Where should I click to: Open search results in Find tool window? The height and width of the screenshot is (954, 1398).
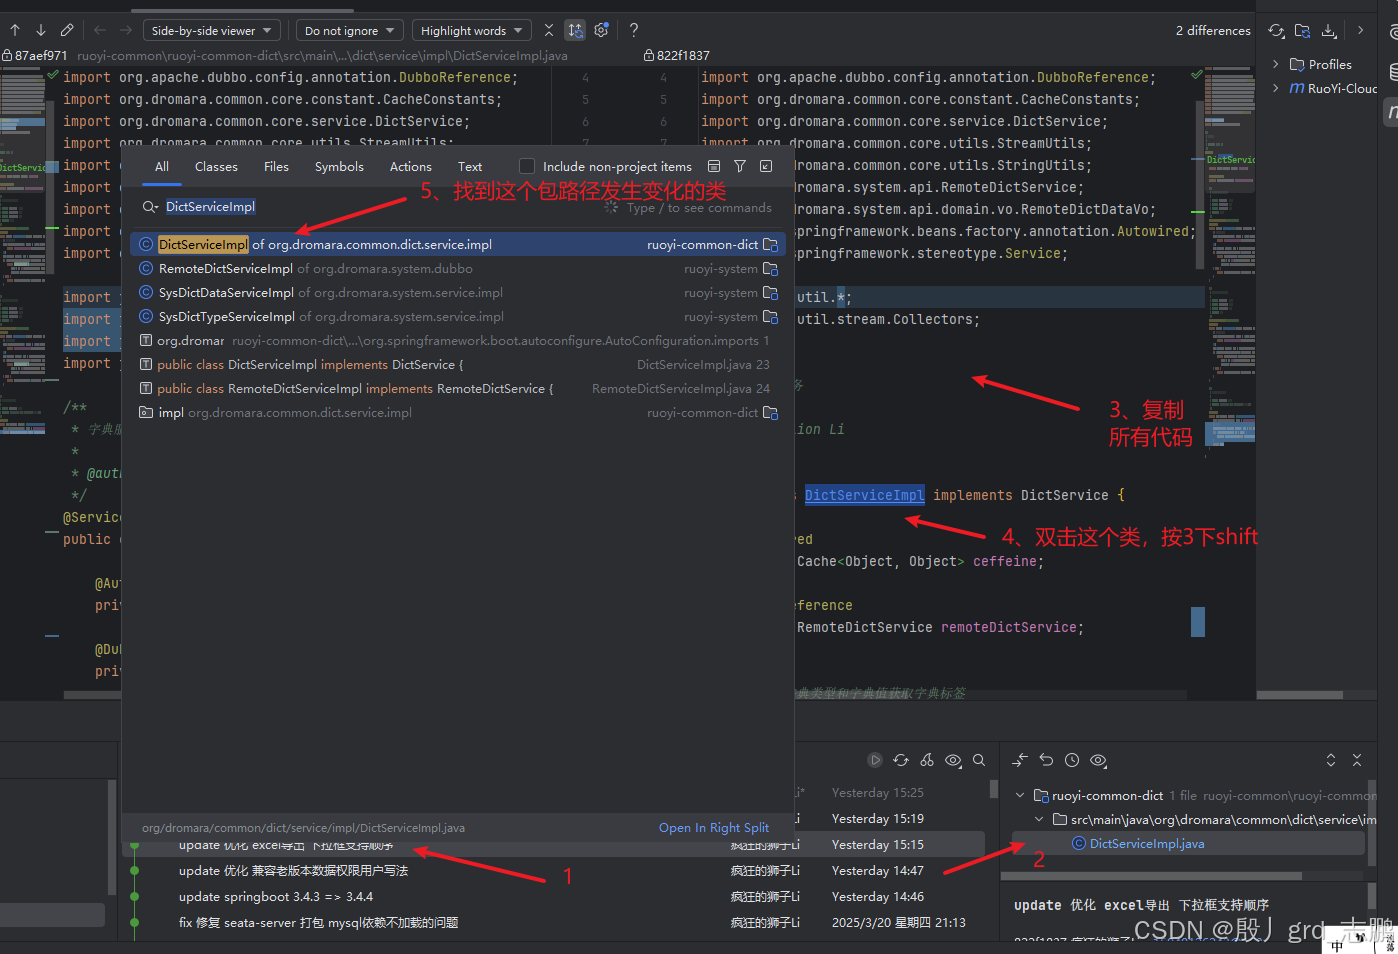pos(766,166)
